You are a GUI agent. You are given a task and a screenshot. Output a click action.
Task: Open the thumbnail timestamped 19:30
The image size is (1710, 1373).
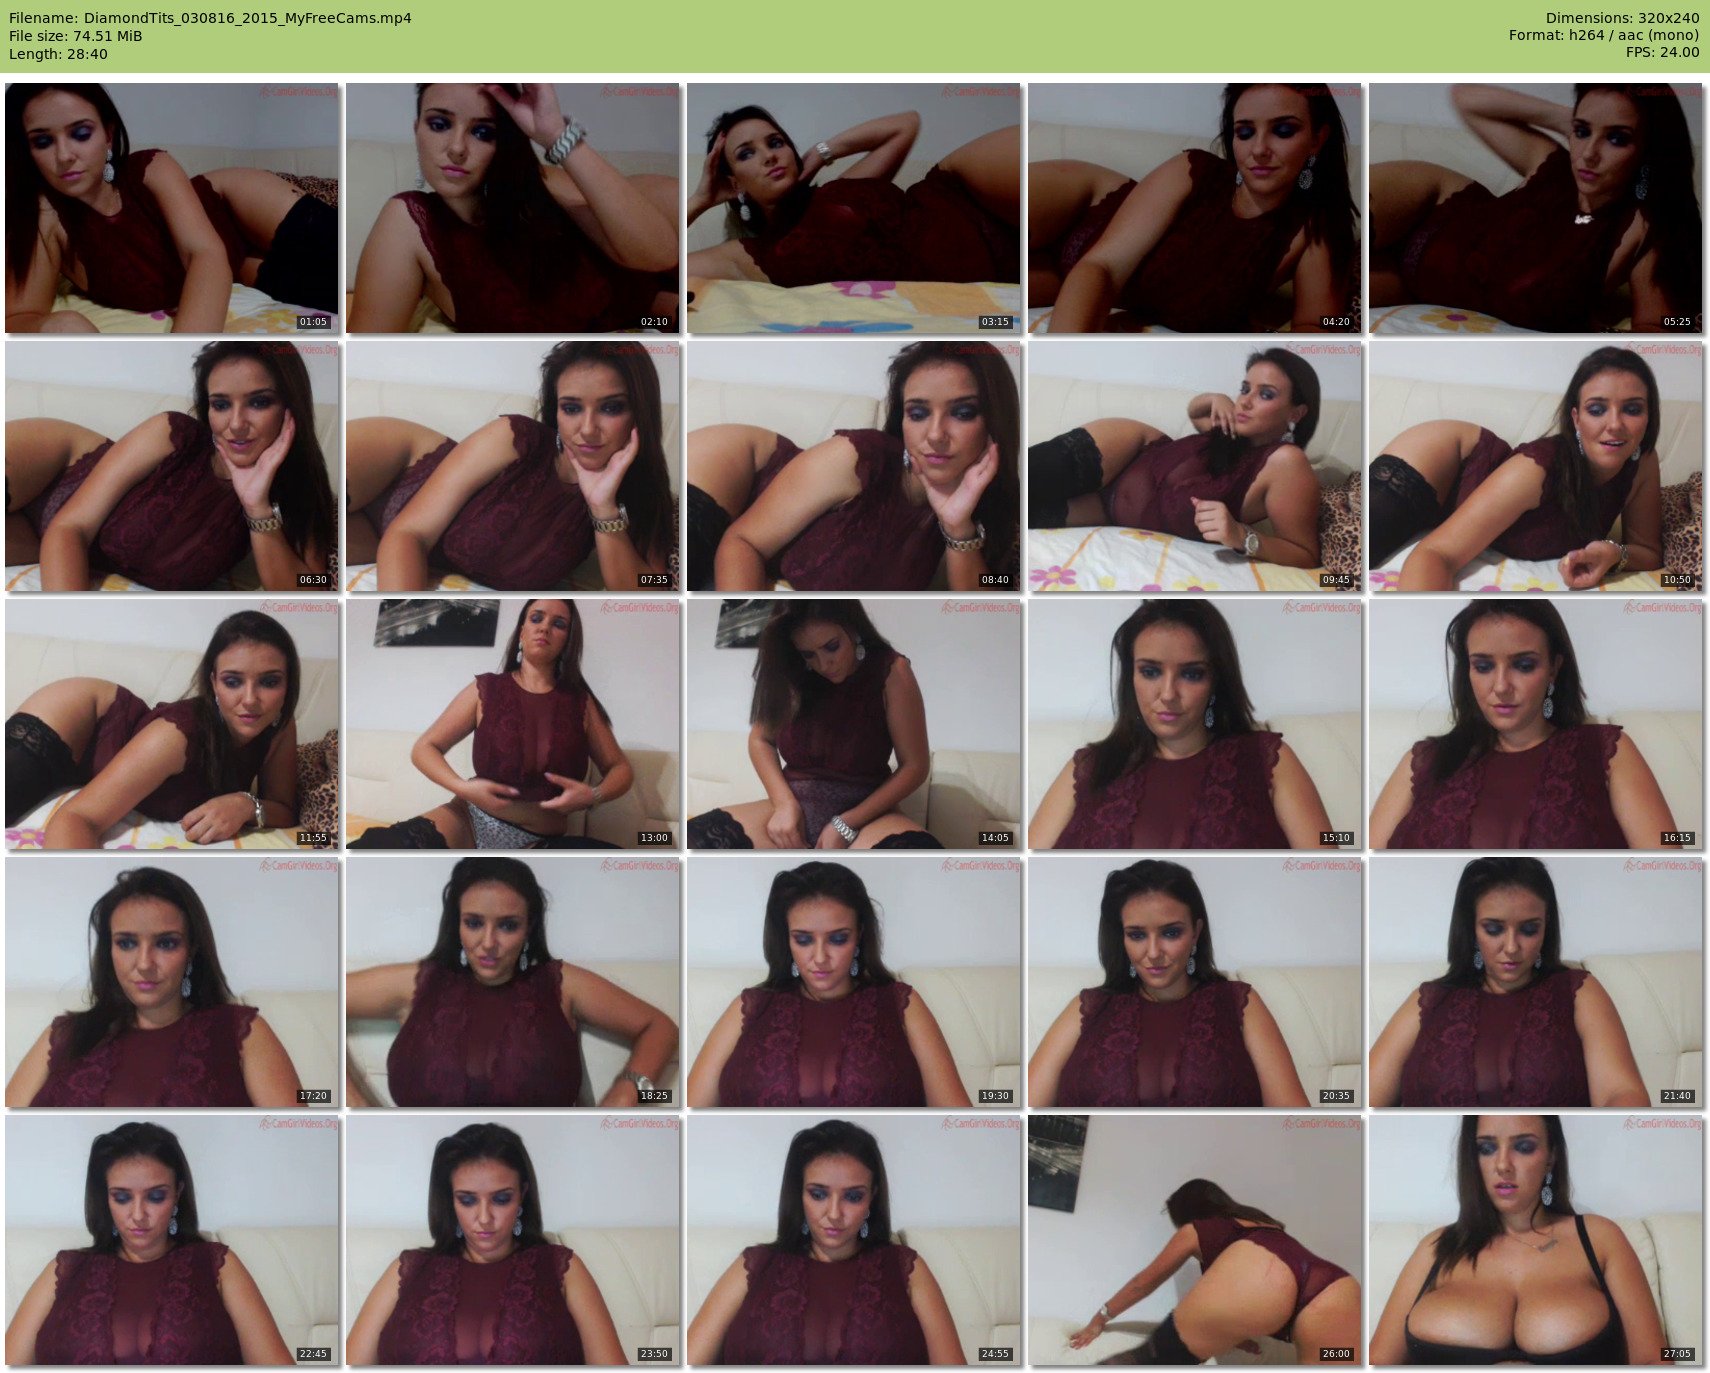[x=853, y=982]
